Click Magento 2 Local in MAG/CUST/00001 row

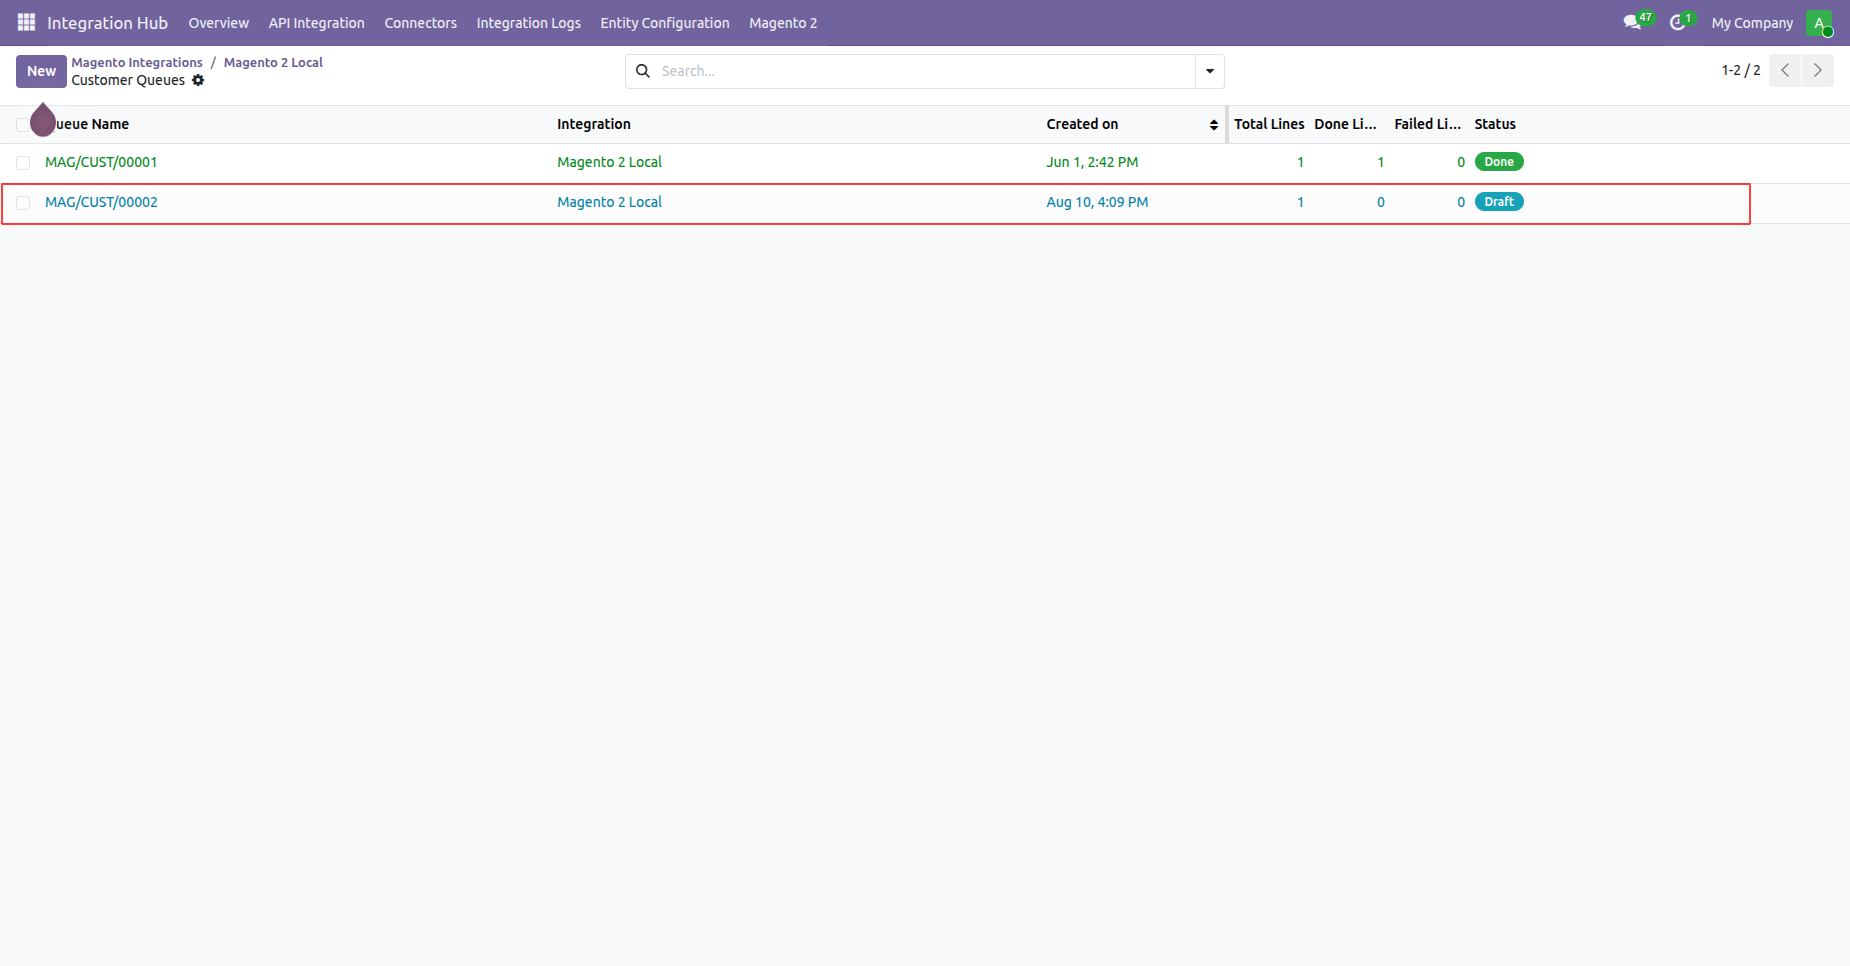pyautogui.click(x=609, y=162)
